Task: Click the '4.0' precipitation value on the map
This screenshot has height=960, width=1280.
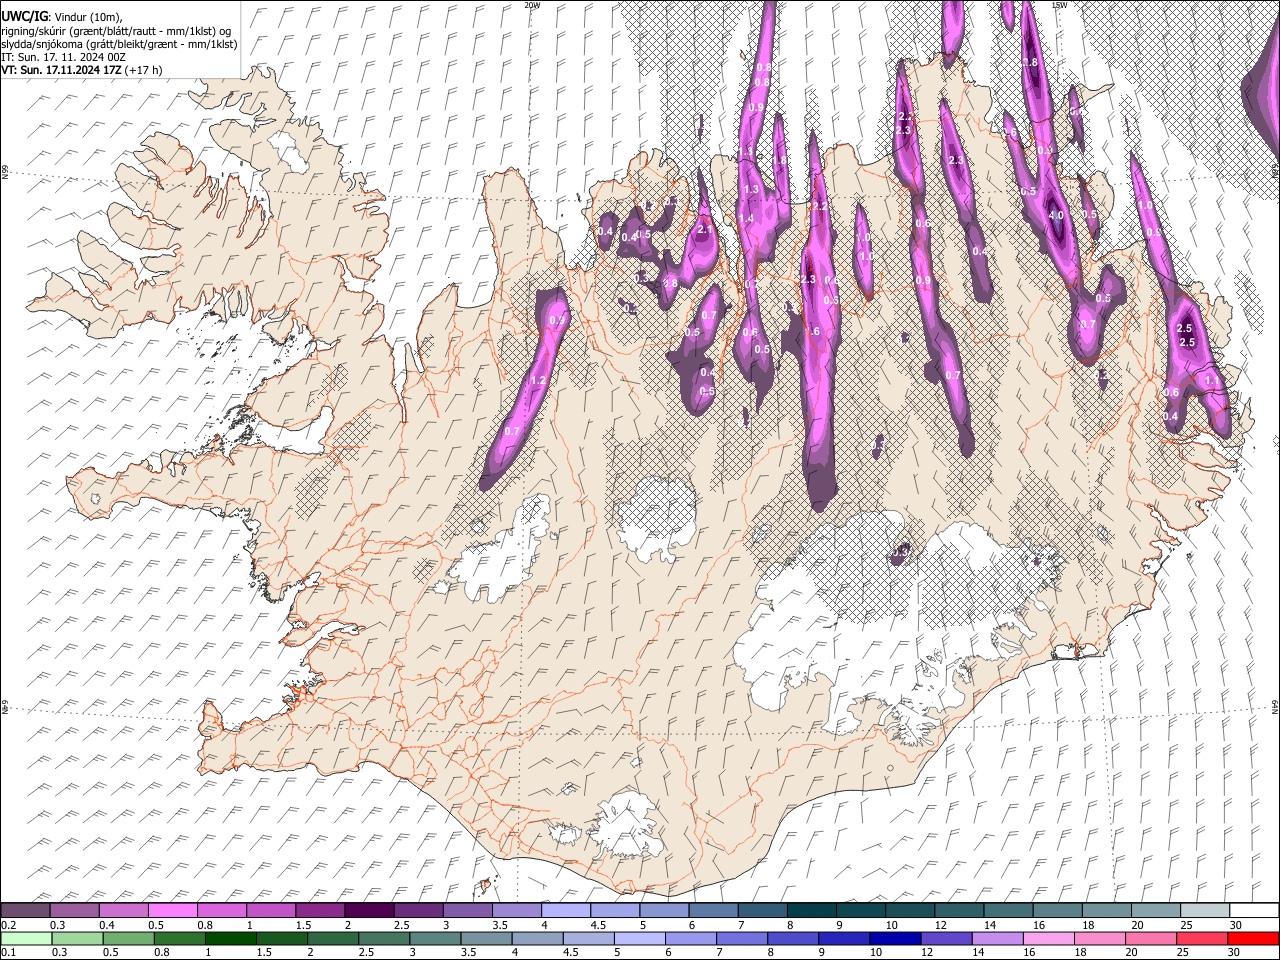Action: [x=1056, y=215]
